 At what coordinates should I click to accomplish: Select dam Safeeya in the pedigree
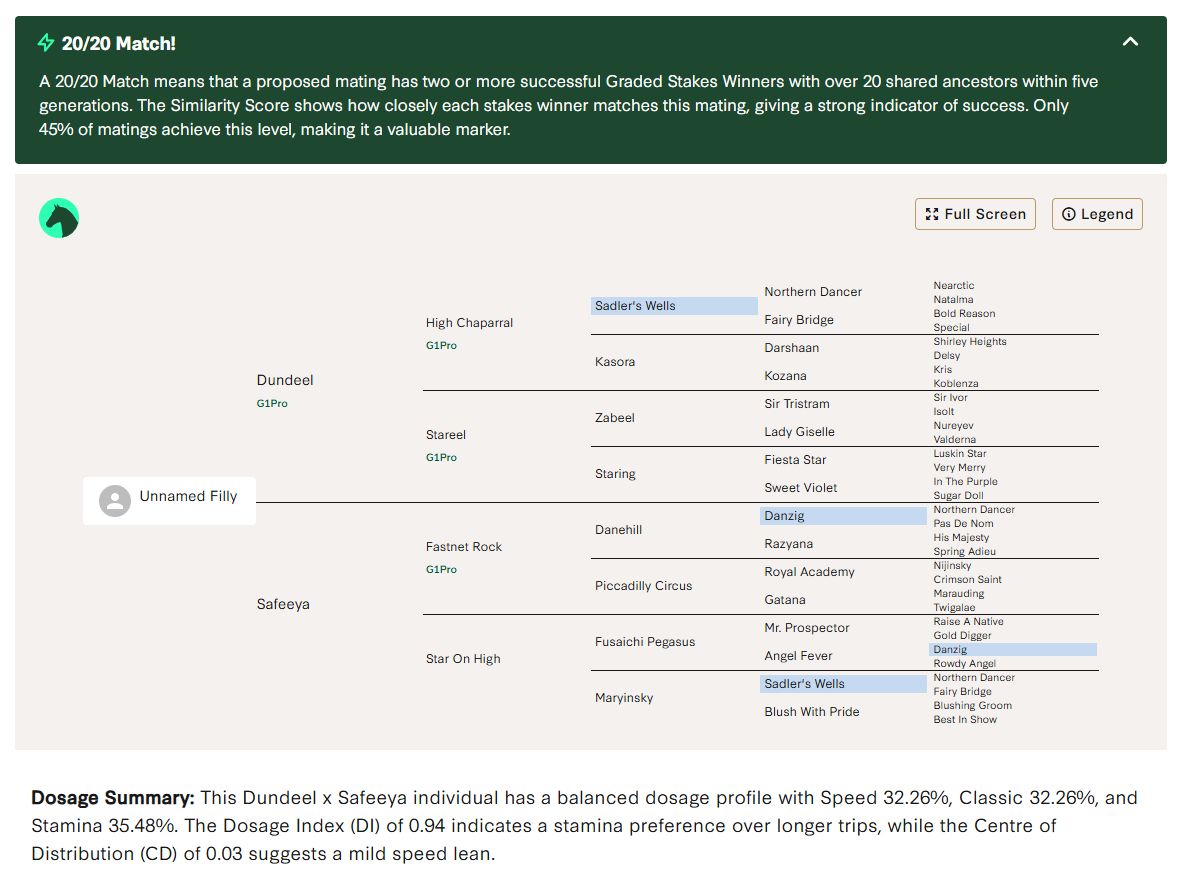click(283, 604)
